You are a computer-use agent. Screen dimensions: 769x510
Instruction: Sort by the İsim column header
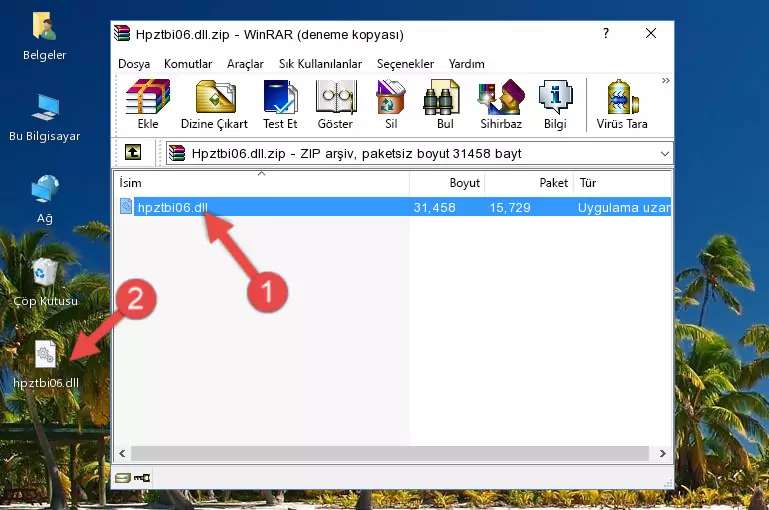pyautogui.click(x=262, y=183)
